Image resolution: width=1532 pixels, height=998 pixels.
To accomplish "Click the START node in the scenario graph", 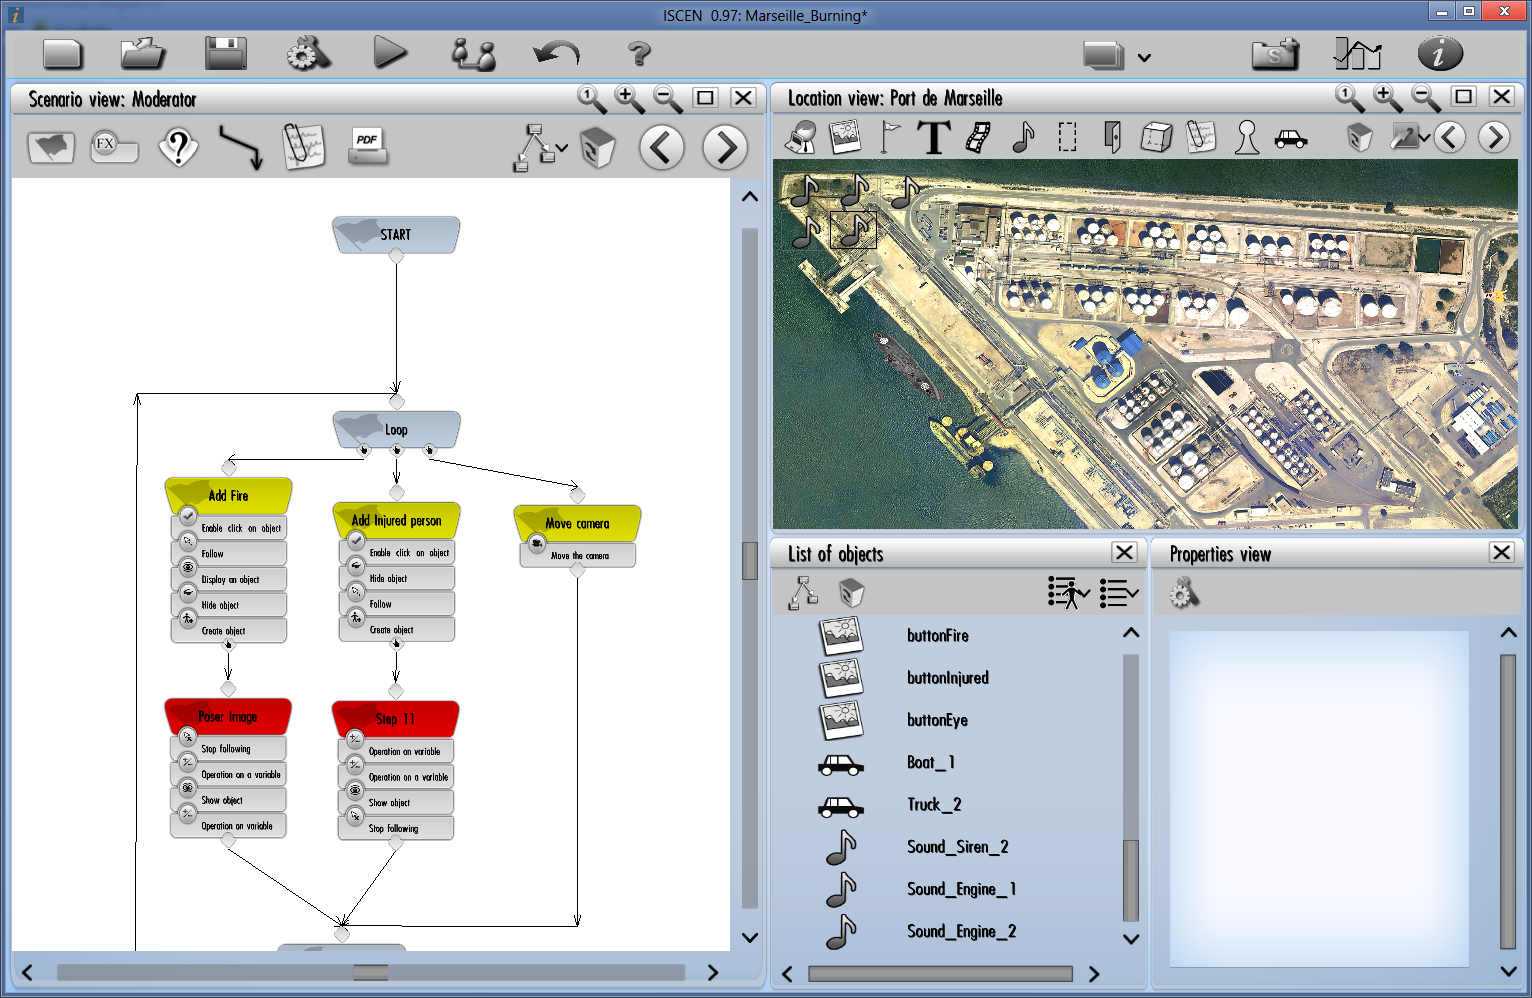I will 396,235.
